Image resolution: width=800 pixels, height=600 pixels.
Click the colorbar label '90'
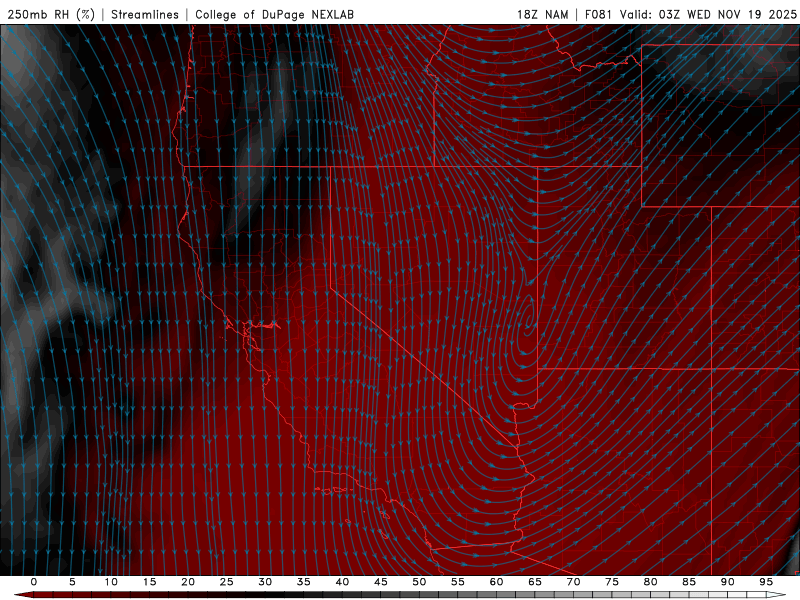(x=728, y=582)
